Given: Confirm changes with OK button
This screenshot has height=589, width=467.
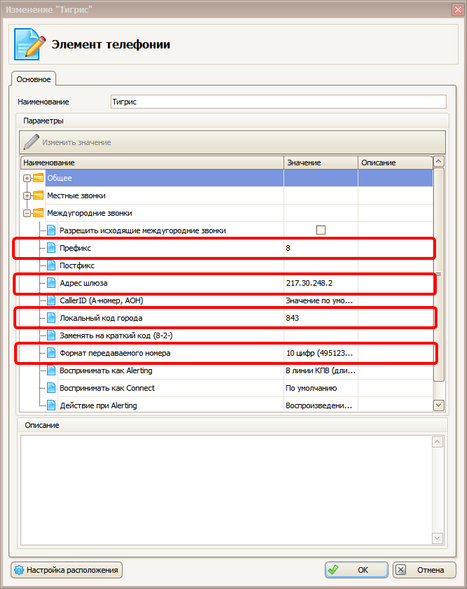Looking at the screenshot, I should tap(357, 570).
